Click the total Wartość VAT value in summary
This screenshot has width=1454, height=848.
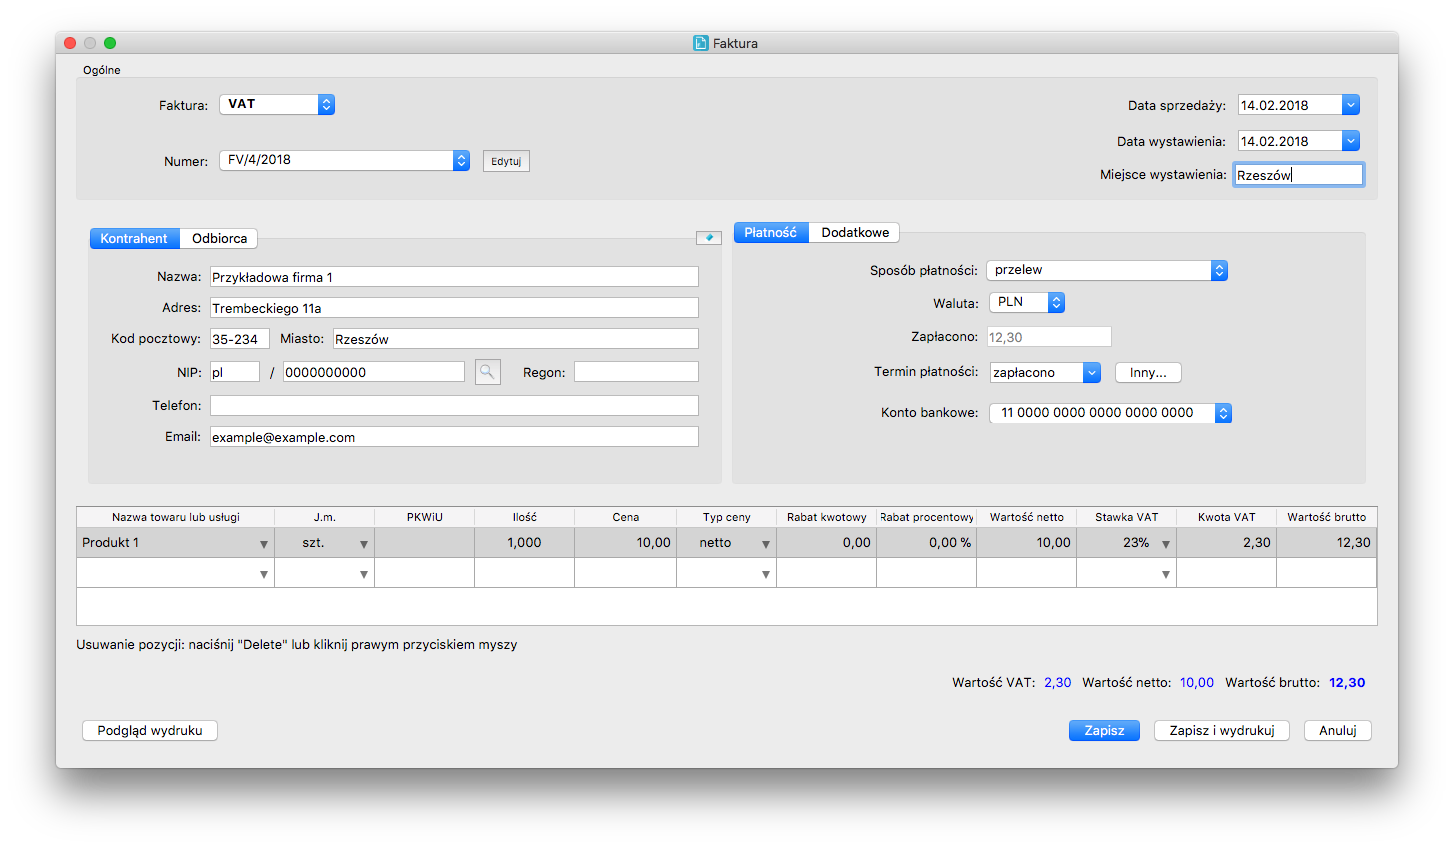pos(1058,683)
